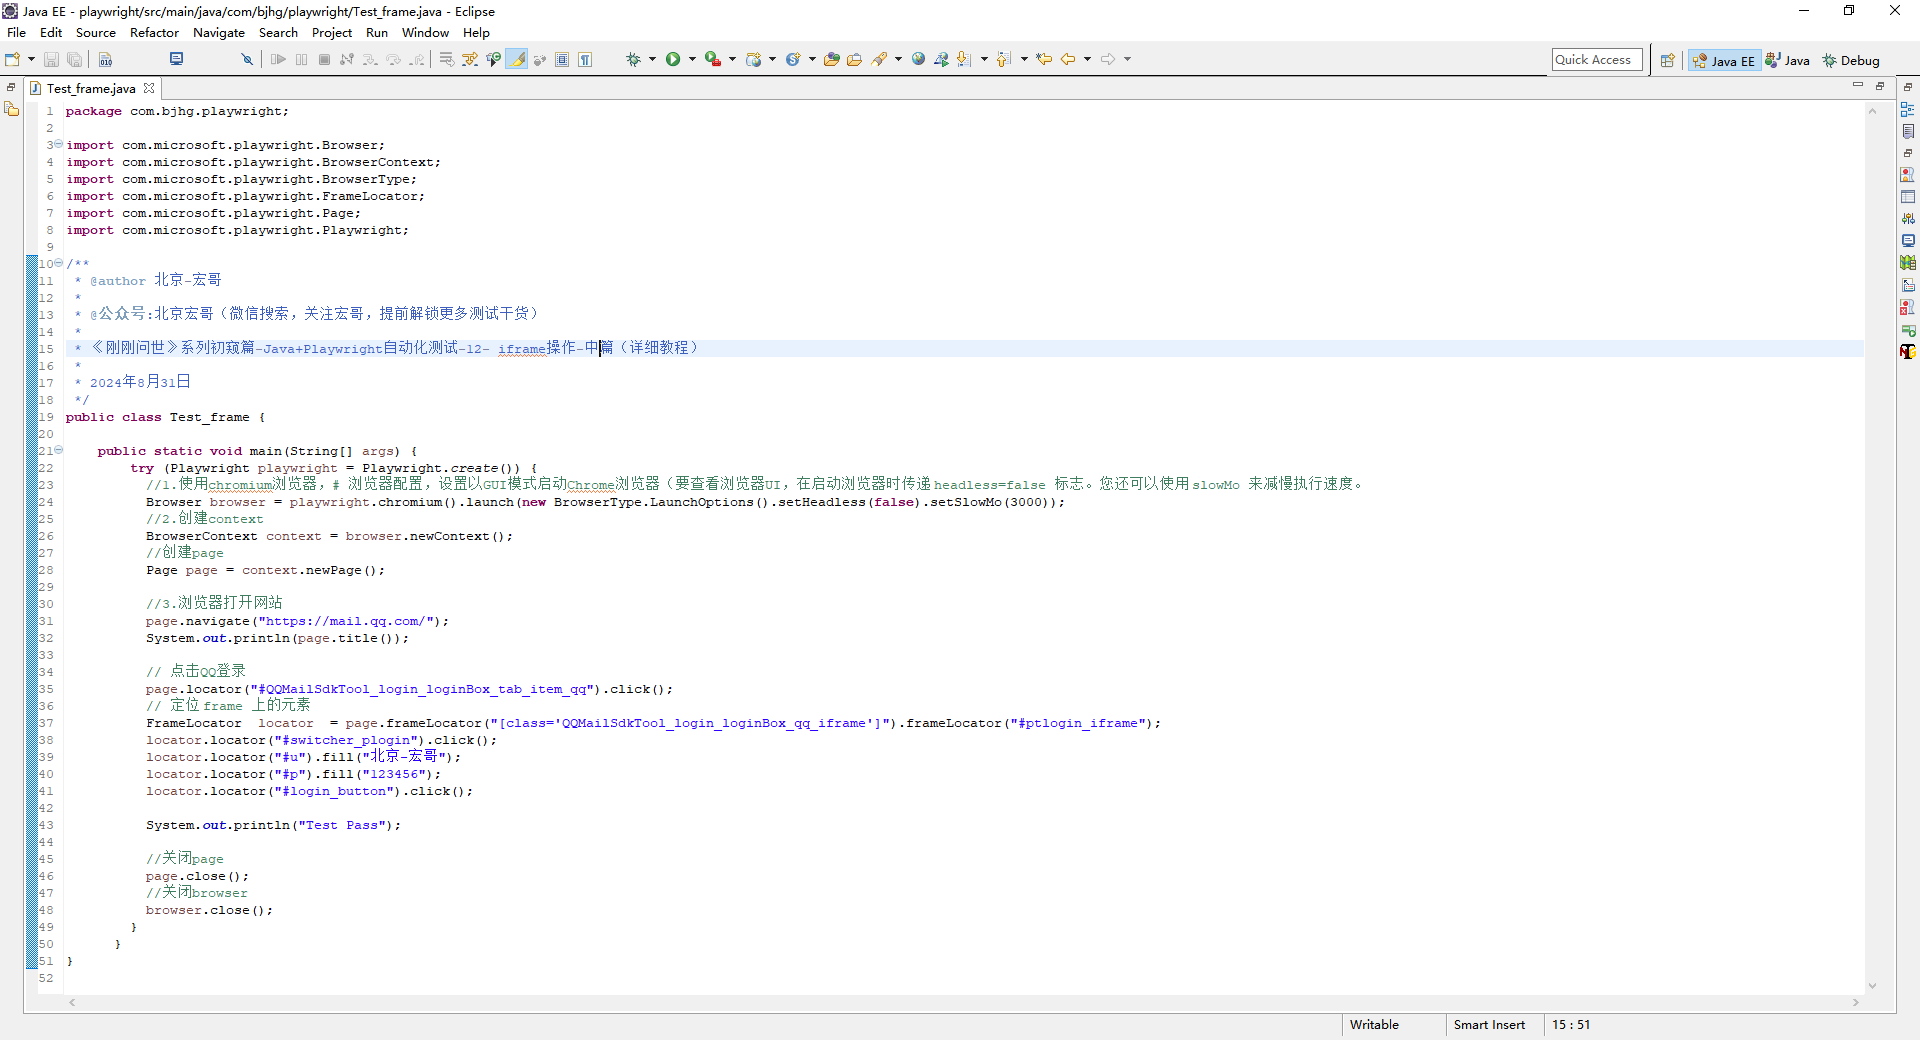Collapse the Javadoc comment on line 10

58,263
